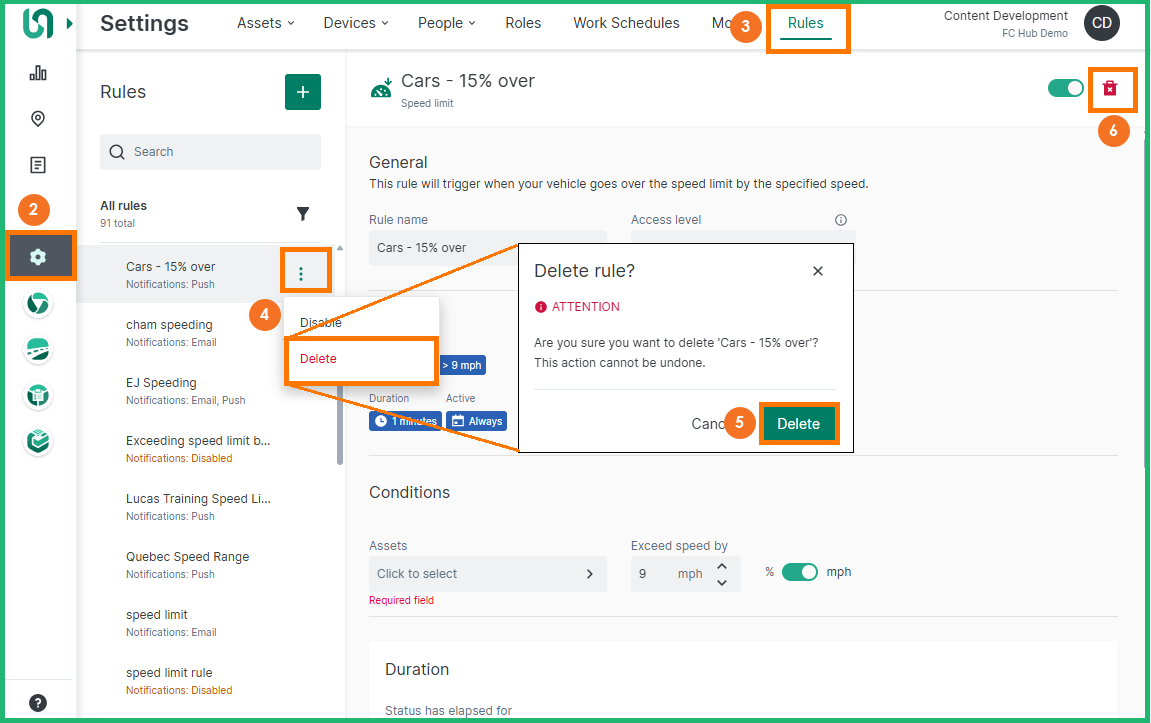Click the filter funnel icon for rules
The width and height of the screenshot is (1151, 723).
(x=303, y=214)
